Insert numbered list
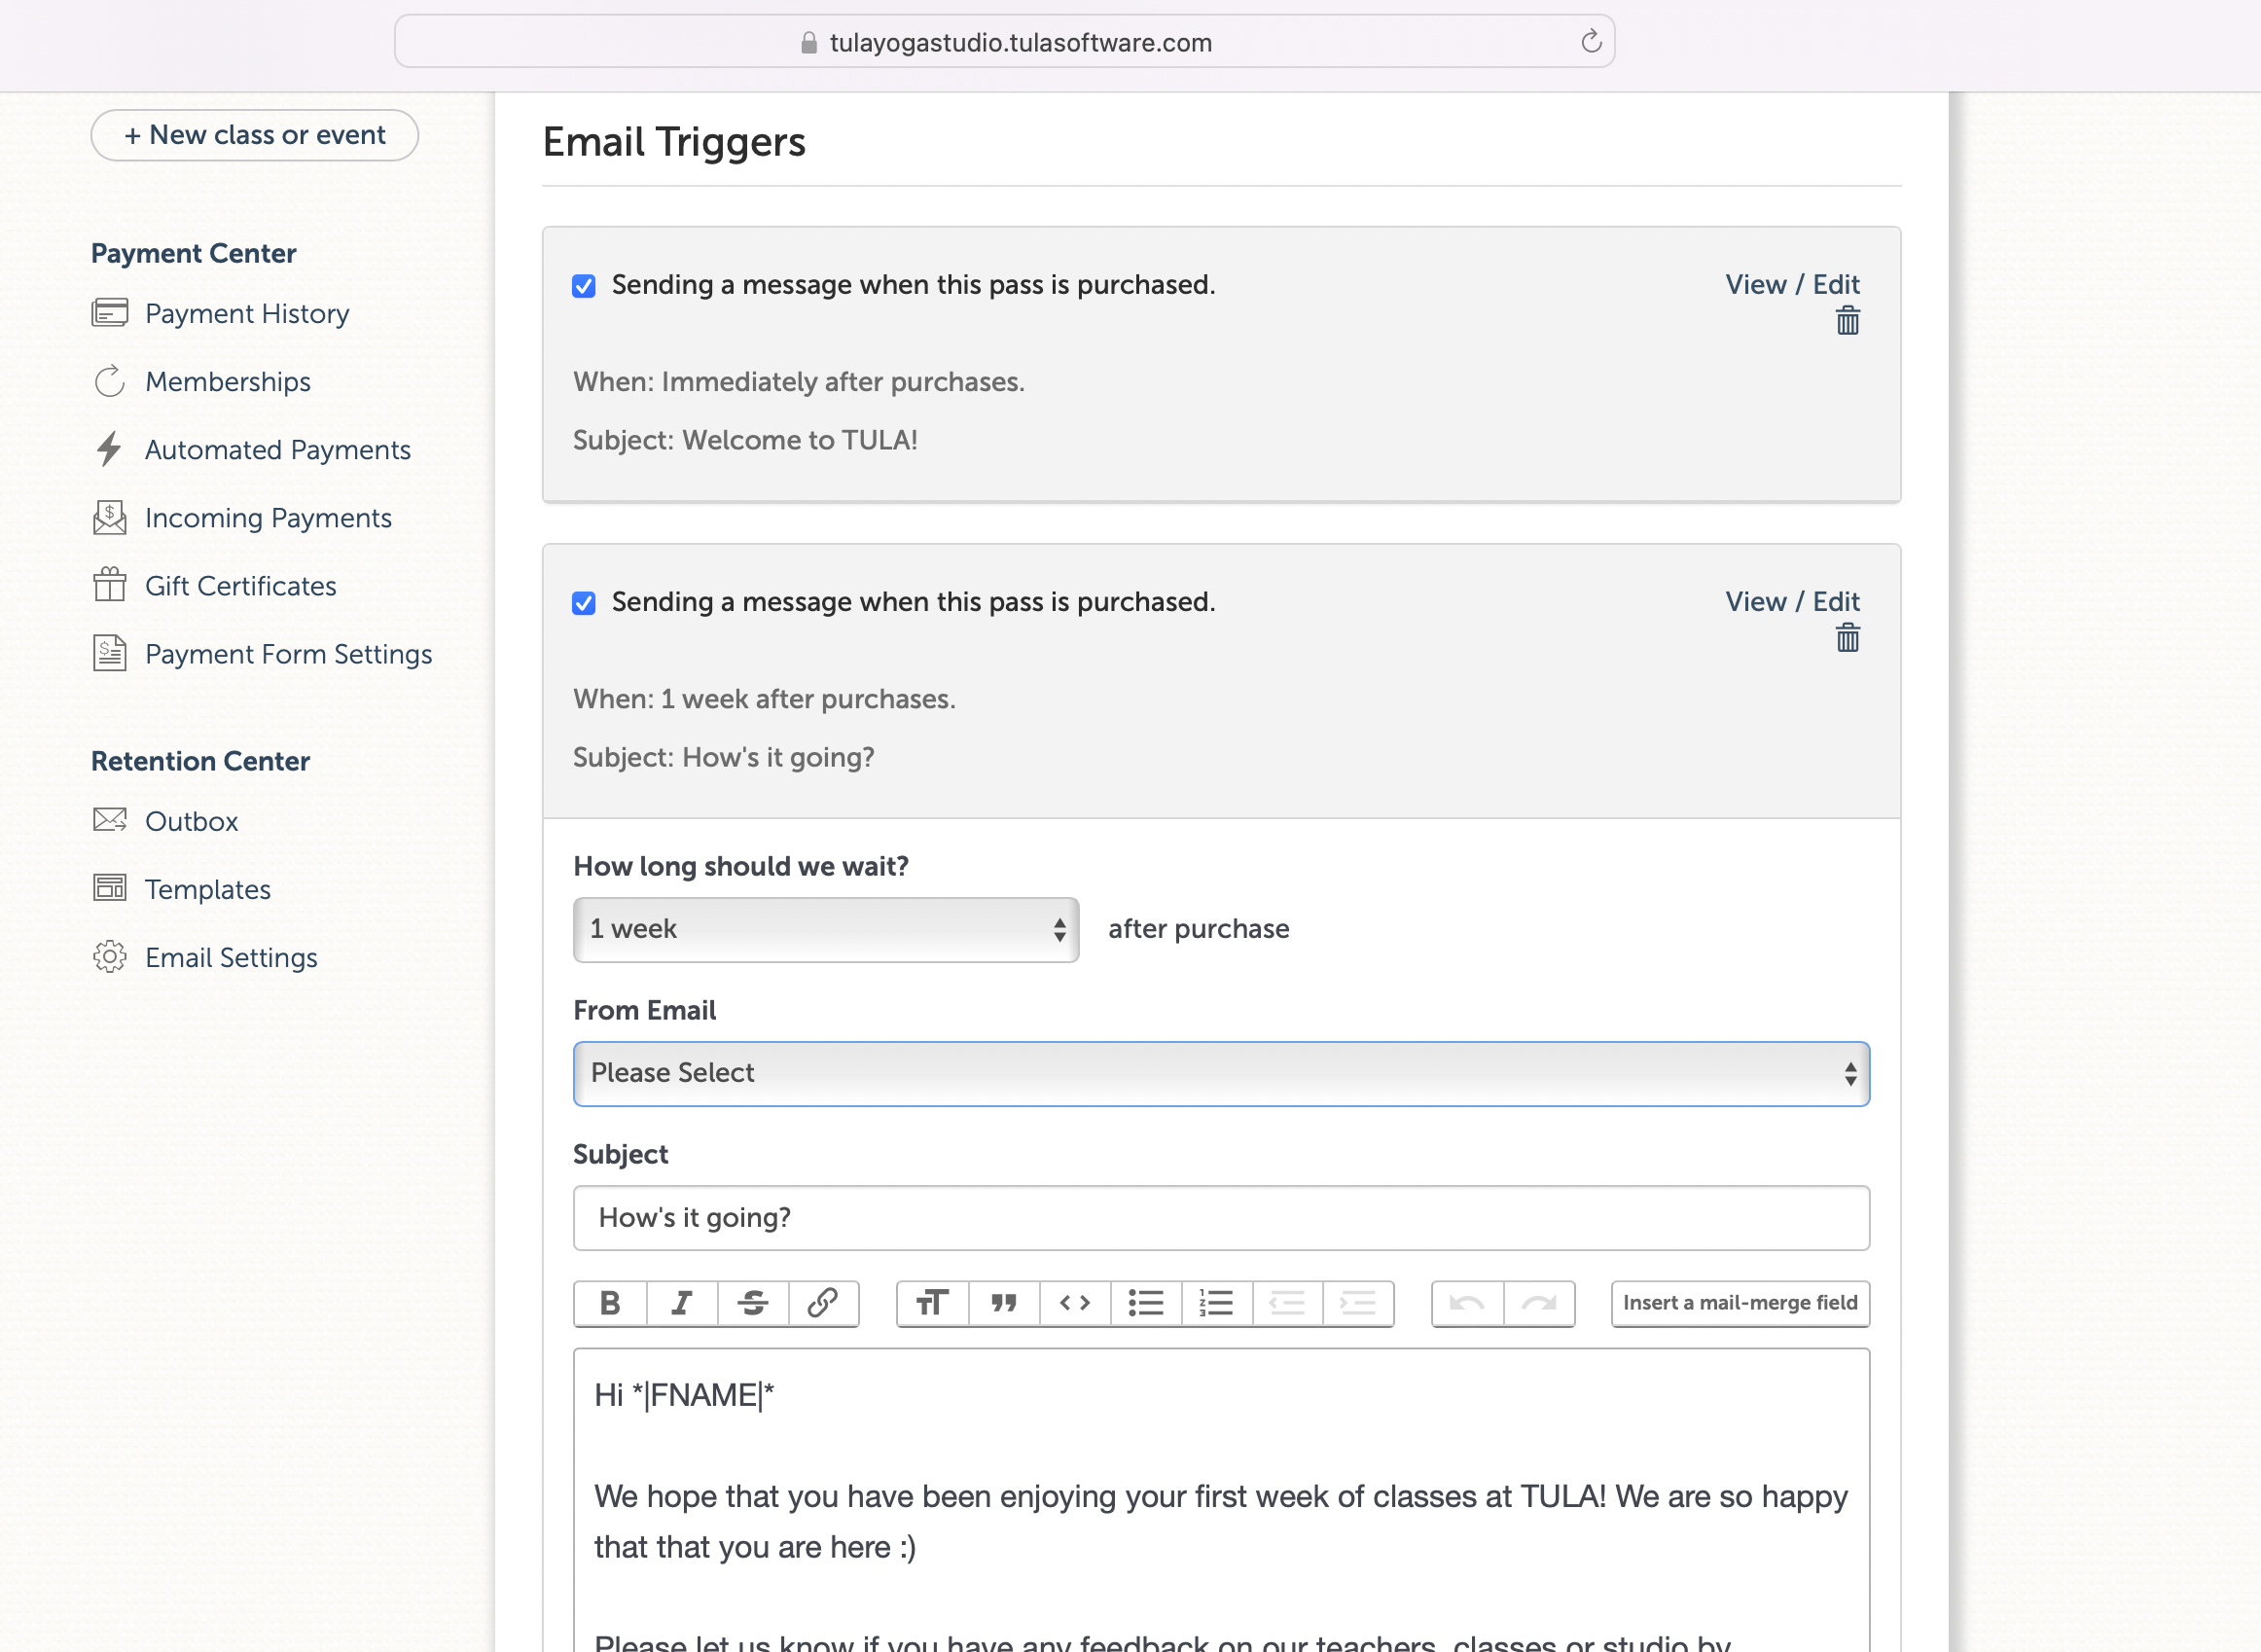2261x1652 pixels. point(1216,1303)
